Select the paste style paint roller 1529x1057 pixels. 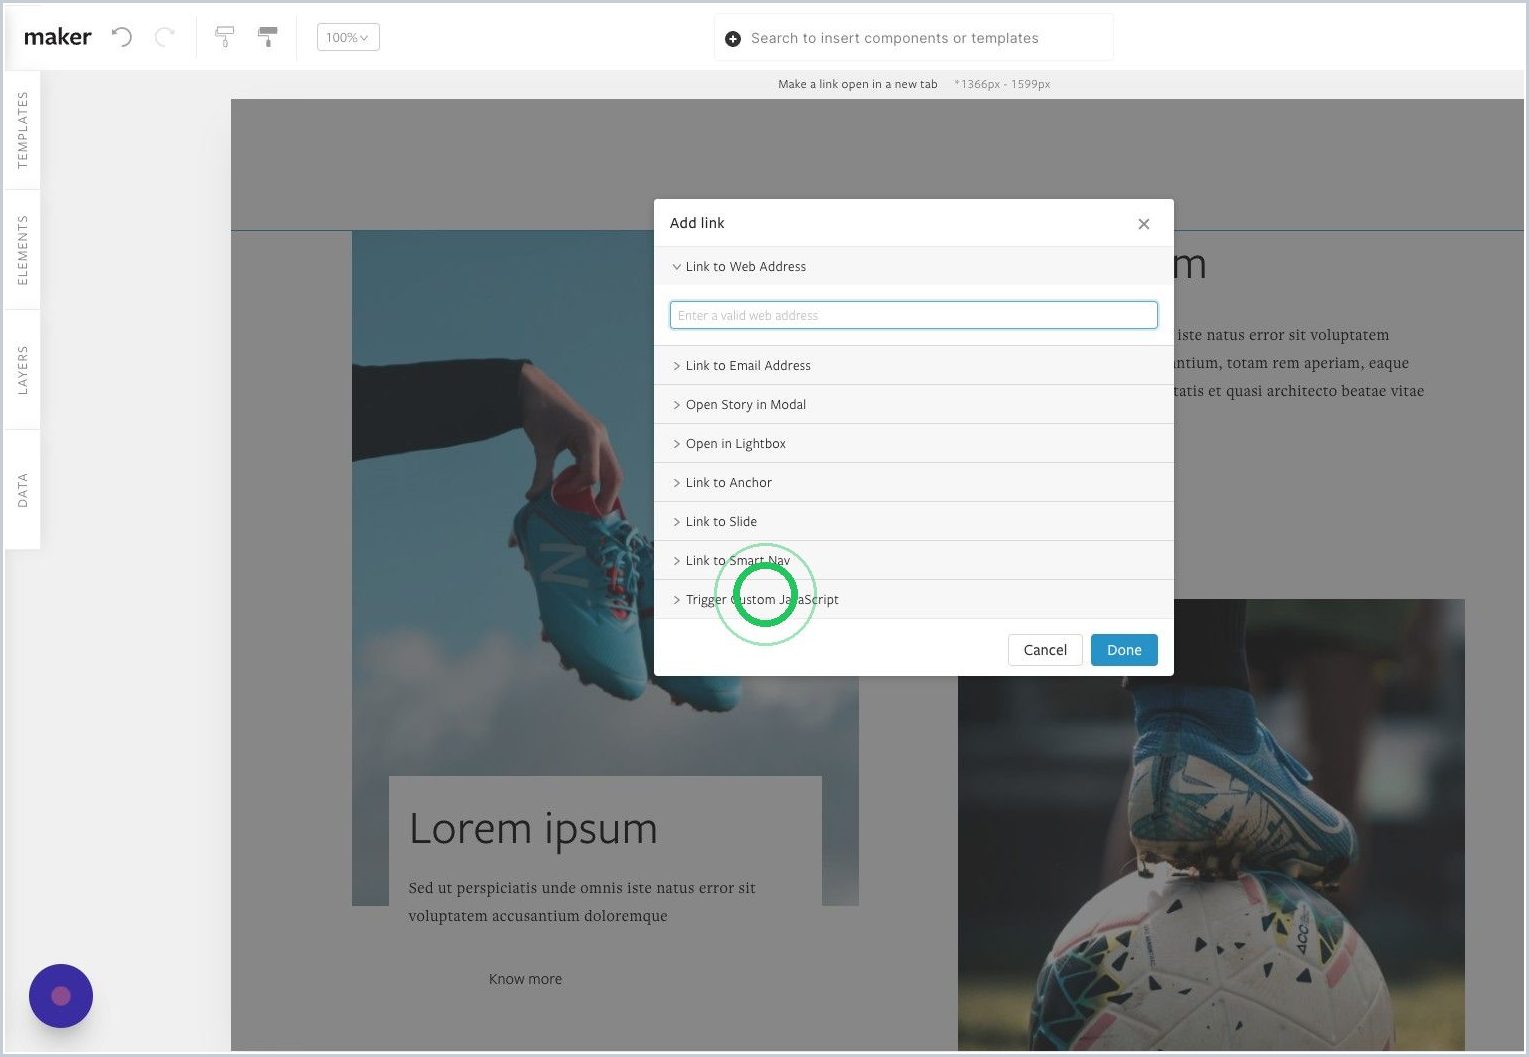267,37
